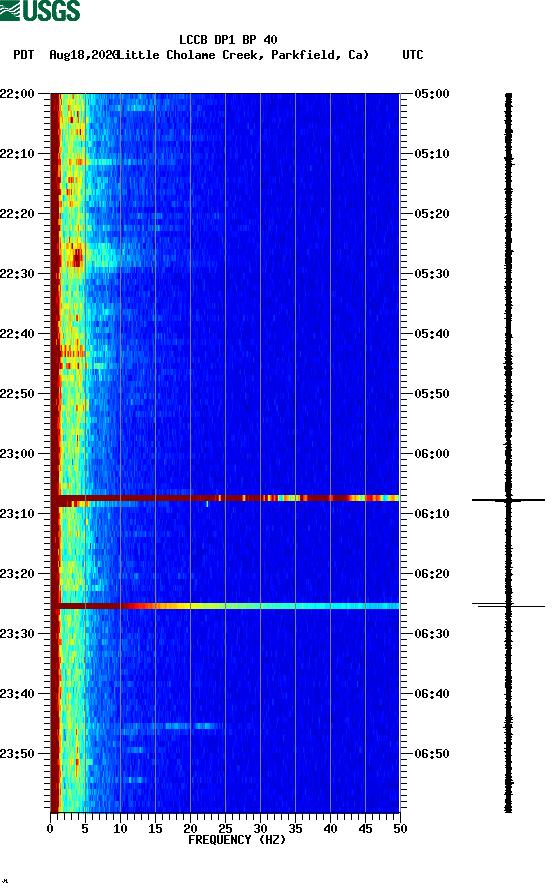Click the 'Little Cholame Creek, Parkfield, Ca)' station text
Image resolution: width=552 pixels, height=892 pixels.
(x=243, y=55)
